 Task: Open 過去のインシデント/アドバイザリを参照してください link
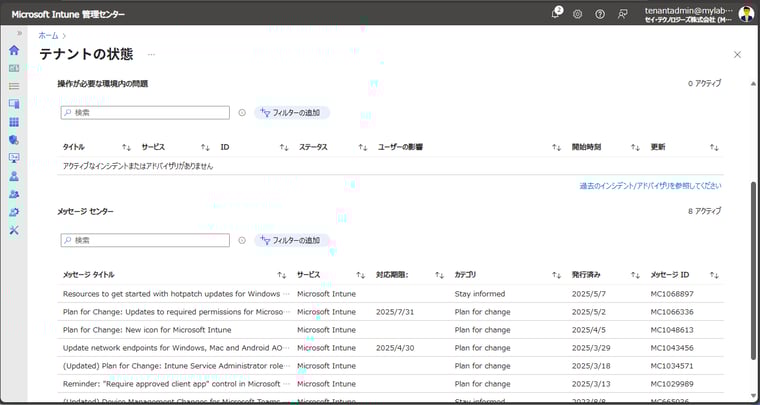[650, 186]
